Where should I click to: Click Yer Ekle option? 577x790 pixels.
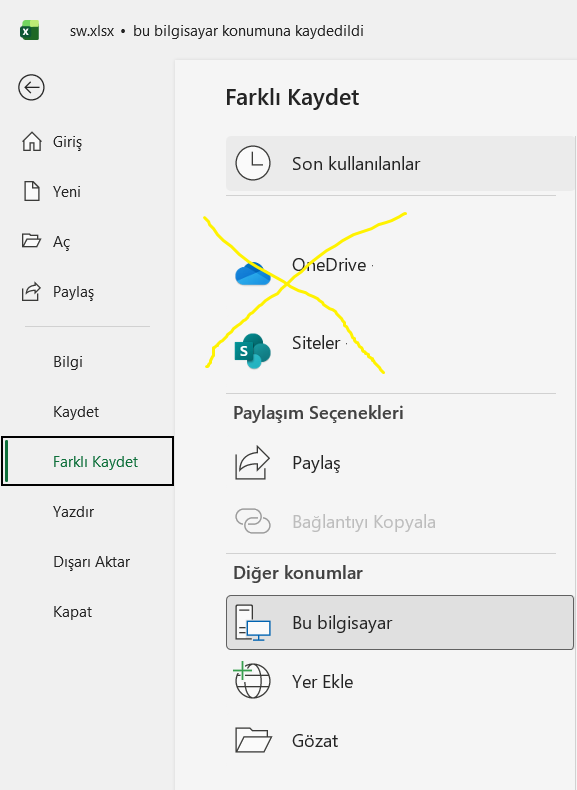pos(323,682)
